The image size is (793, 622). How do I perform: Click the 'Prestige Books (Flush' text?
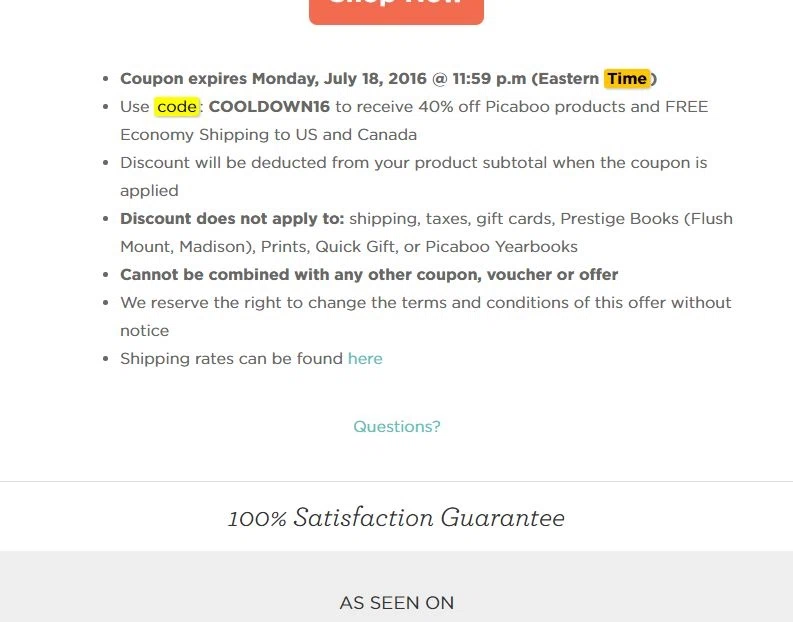click(646, 218)
